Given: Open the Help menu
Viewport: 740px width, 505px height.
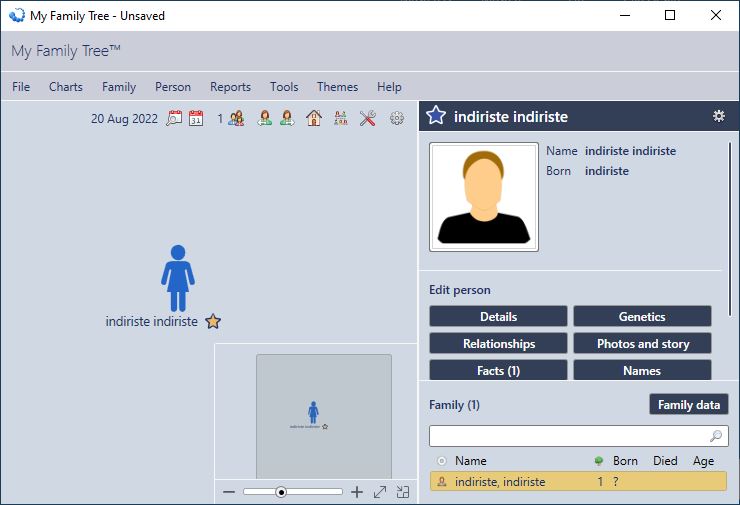Looking at the screenshot, I should click(389, 87).
